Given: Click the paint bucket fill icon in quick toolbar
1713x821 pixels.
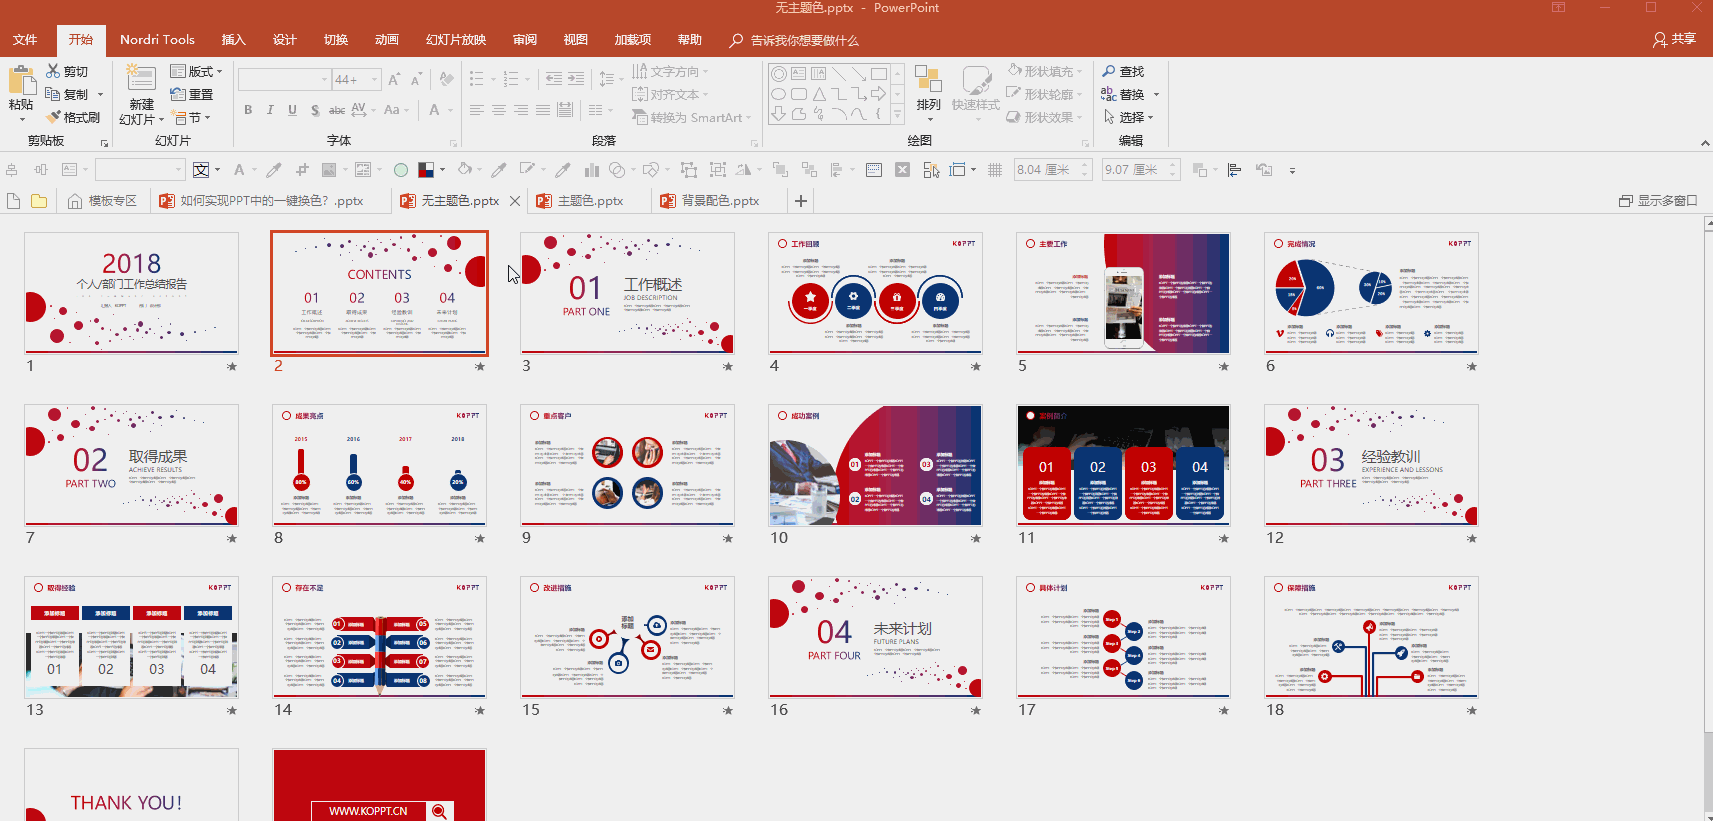Looking at the screenshot, I should pos(465,170).
